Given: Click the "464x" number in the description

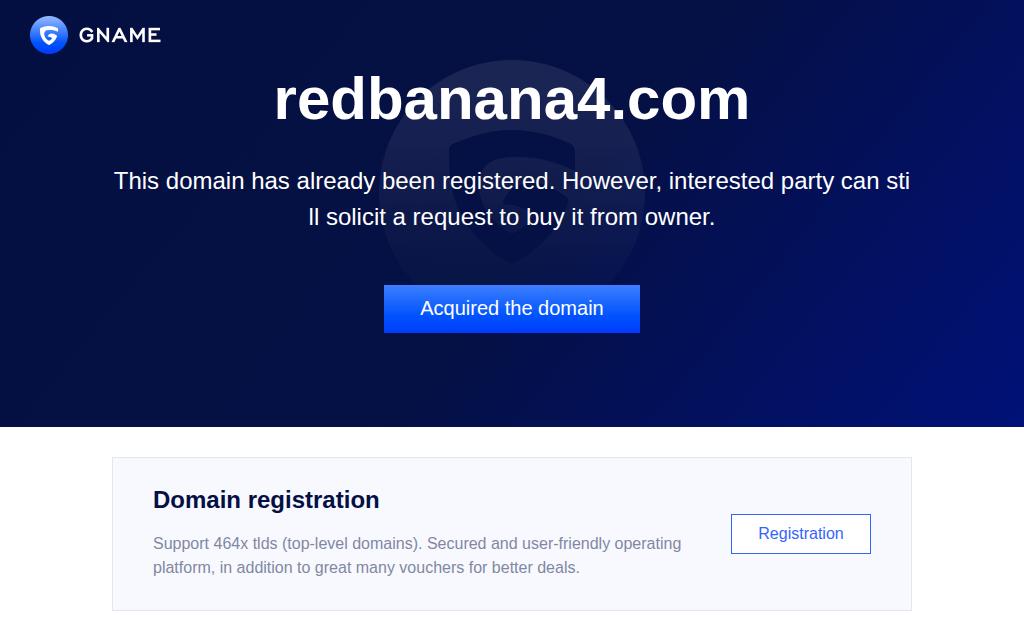Looking at the screenshot, I should coord(230,544).
